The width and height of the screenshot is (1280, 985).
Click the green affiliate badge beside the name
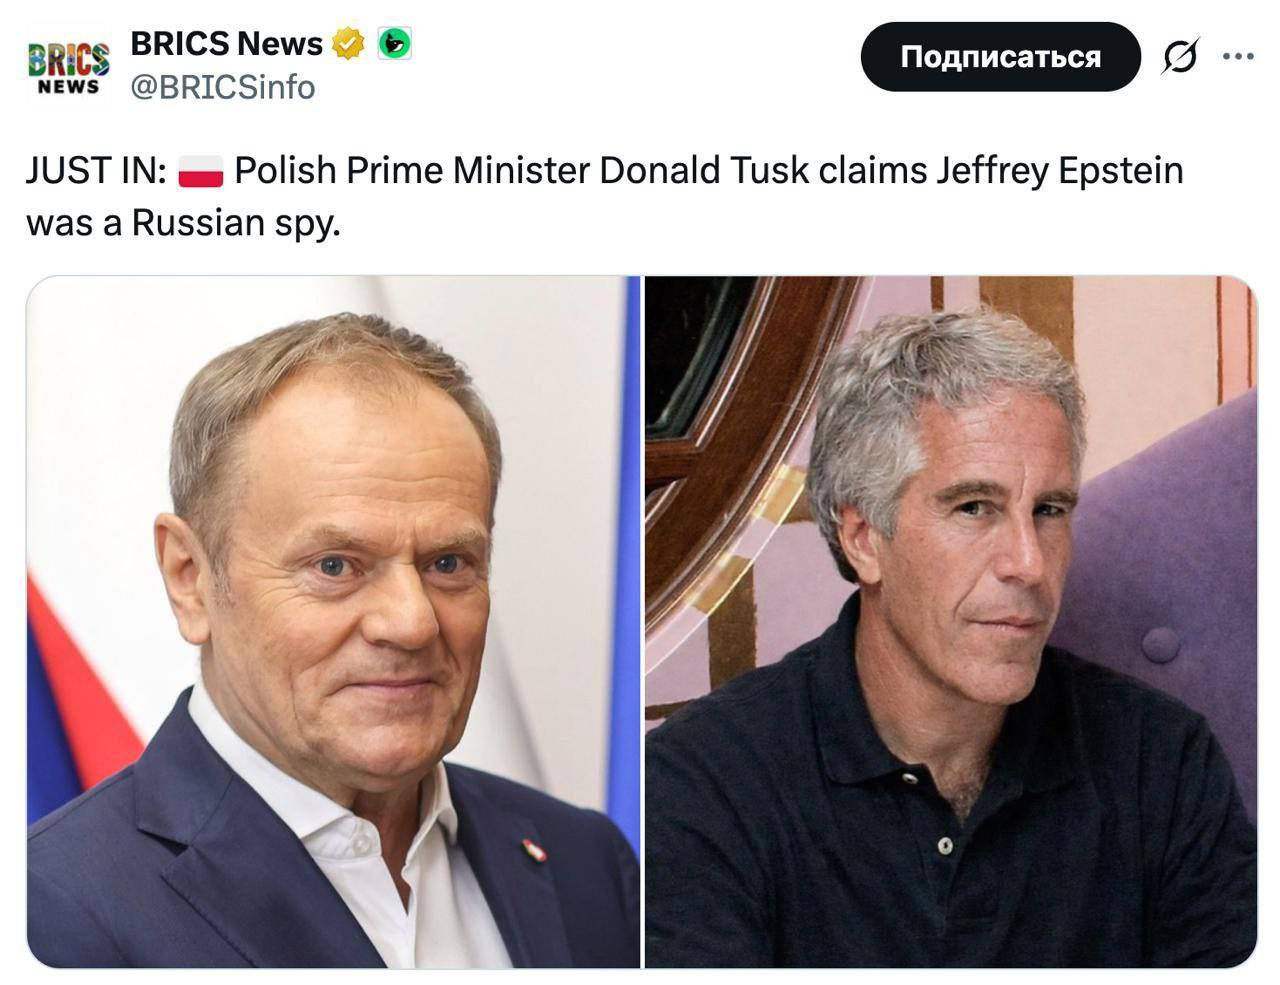(x=394, y=44)
